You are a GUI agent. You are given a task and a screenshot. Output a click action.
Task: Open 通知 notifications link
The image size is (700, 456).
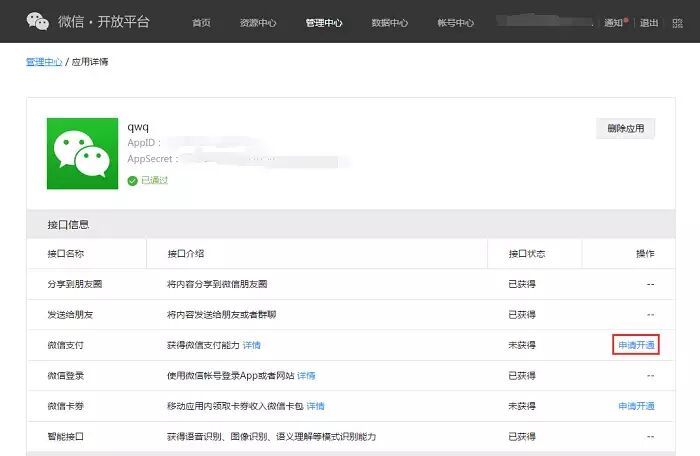coord(615,23)
